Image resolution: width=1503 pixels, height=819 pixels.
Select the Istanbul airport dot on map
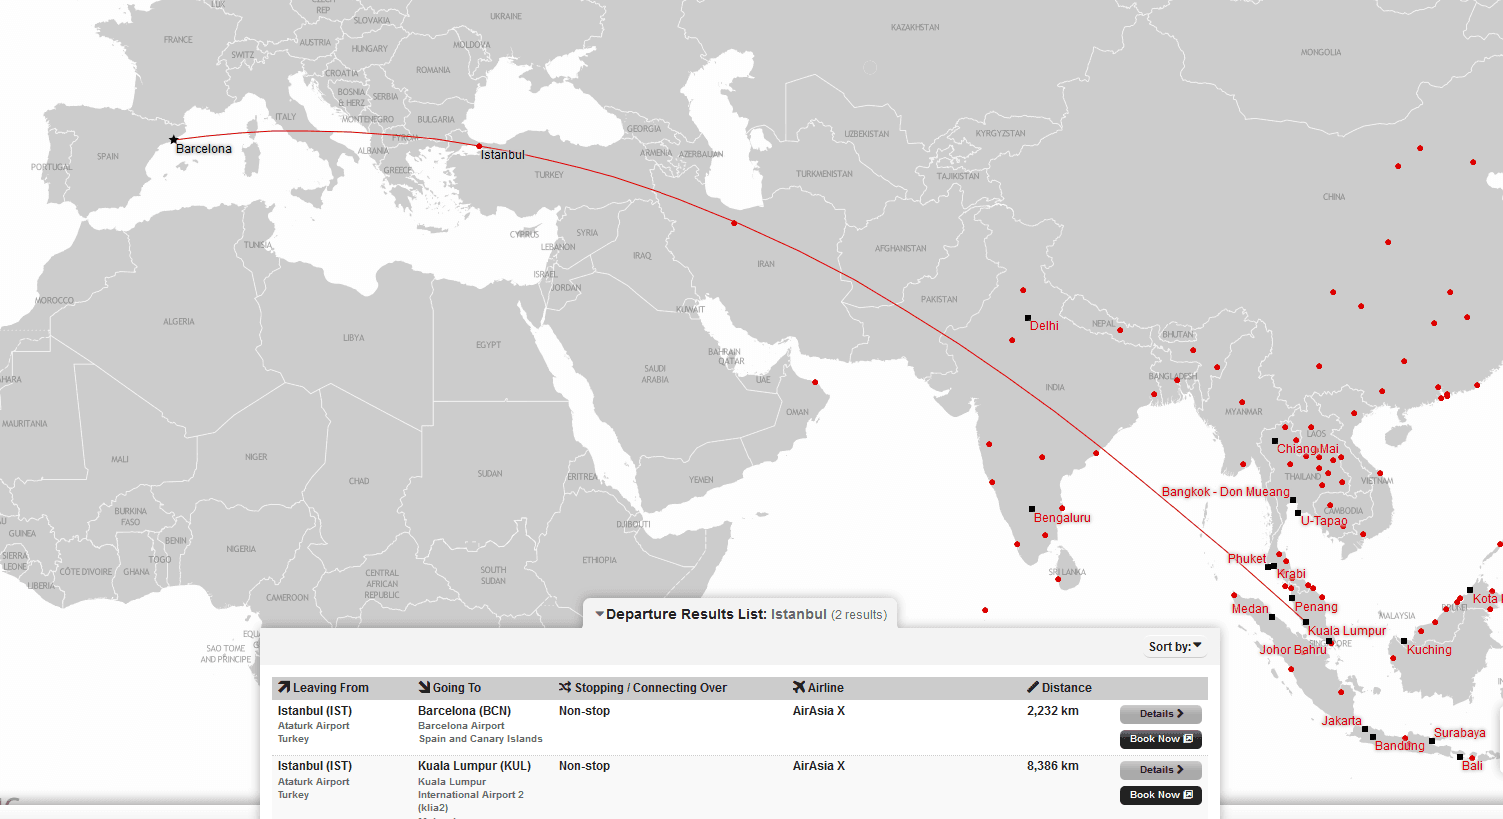click(479, 146)
